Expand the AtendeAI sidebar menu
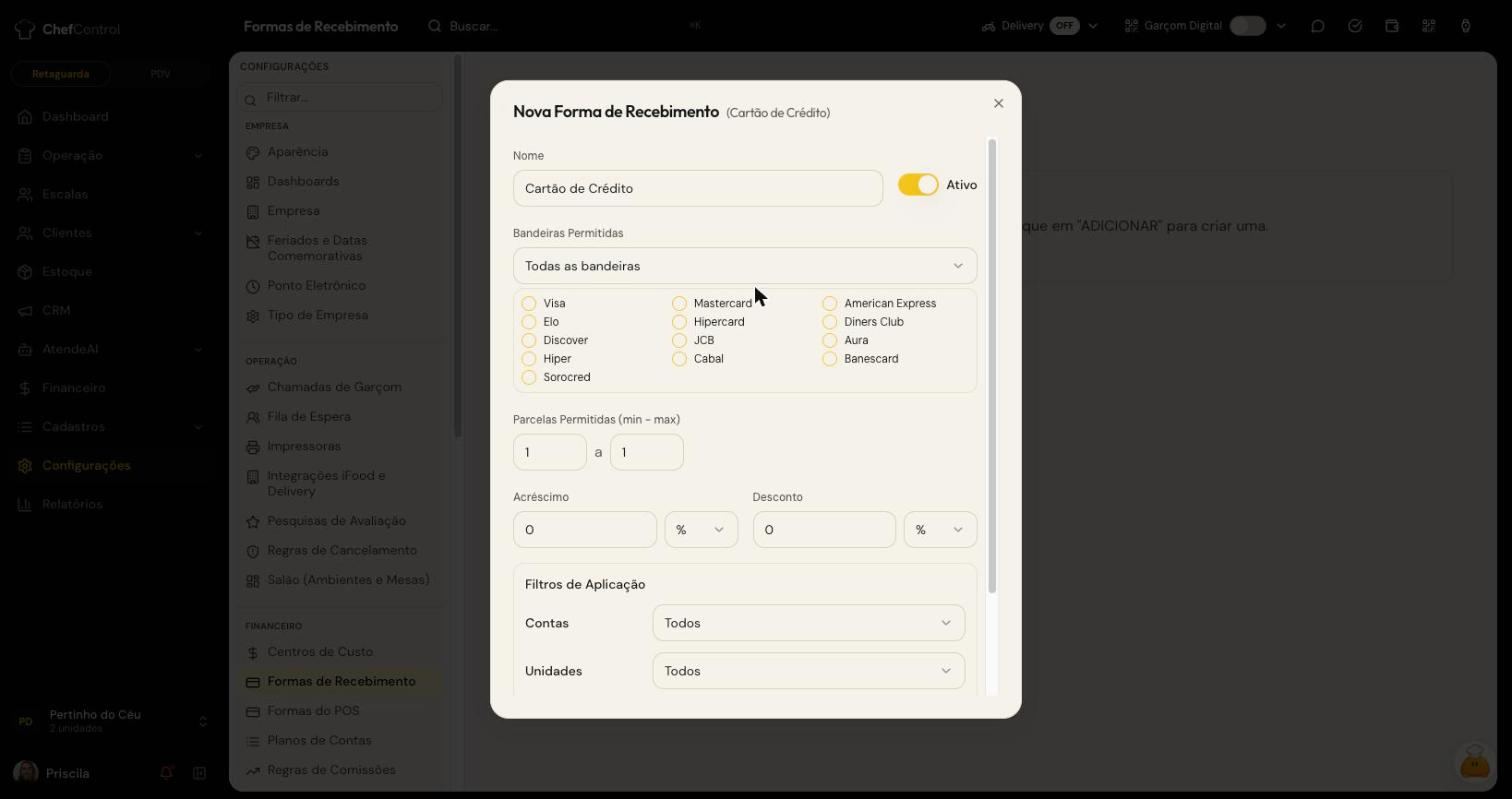Image resolution: width=1512 pixels, height=799 pixels. tap(110, 349)
